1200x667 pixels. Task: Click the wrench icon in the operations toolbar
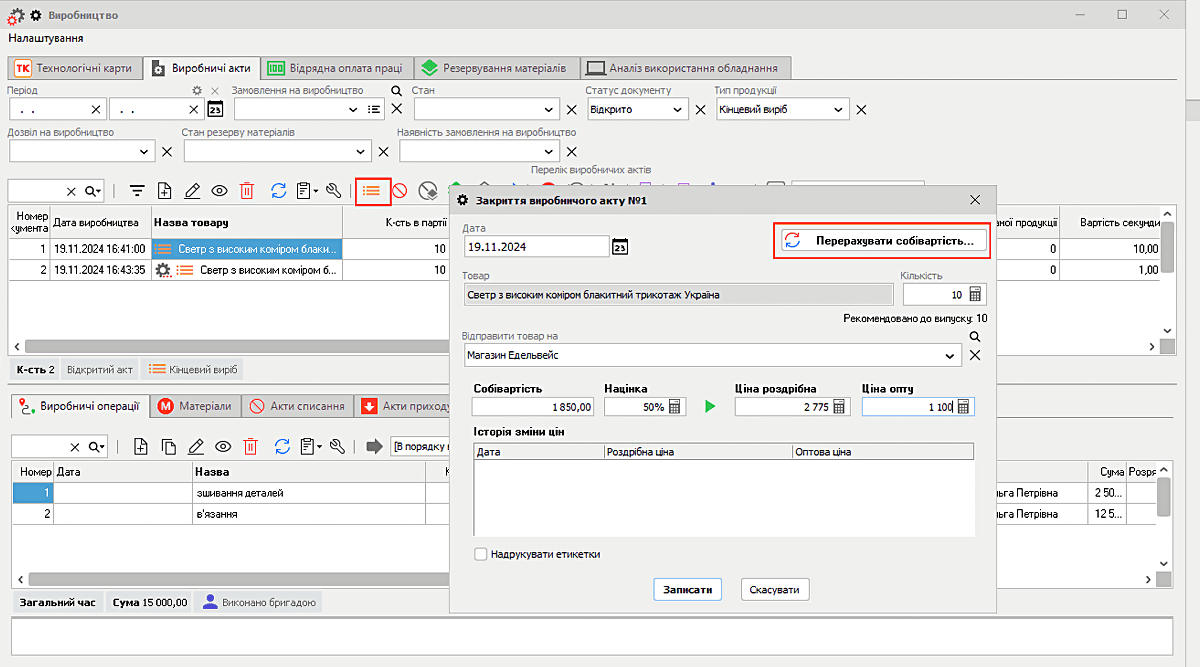[336, 447]
